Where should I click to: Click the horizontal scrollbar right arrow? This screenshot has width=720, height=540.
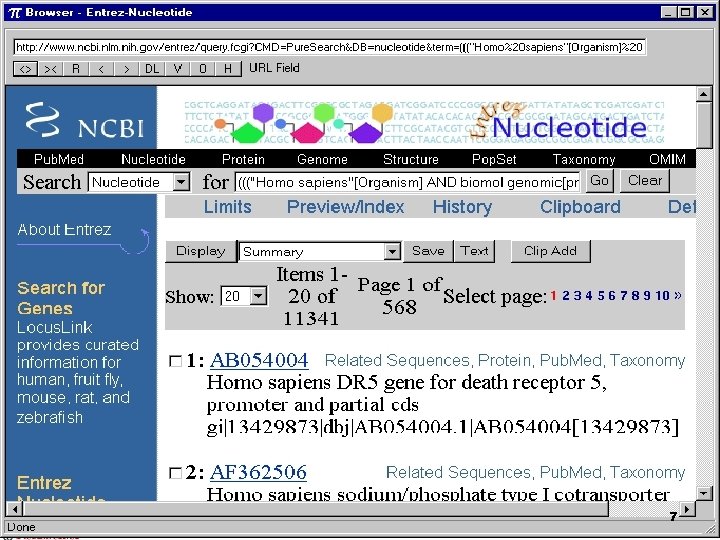pyautogui.click(x=687, y=509)
